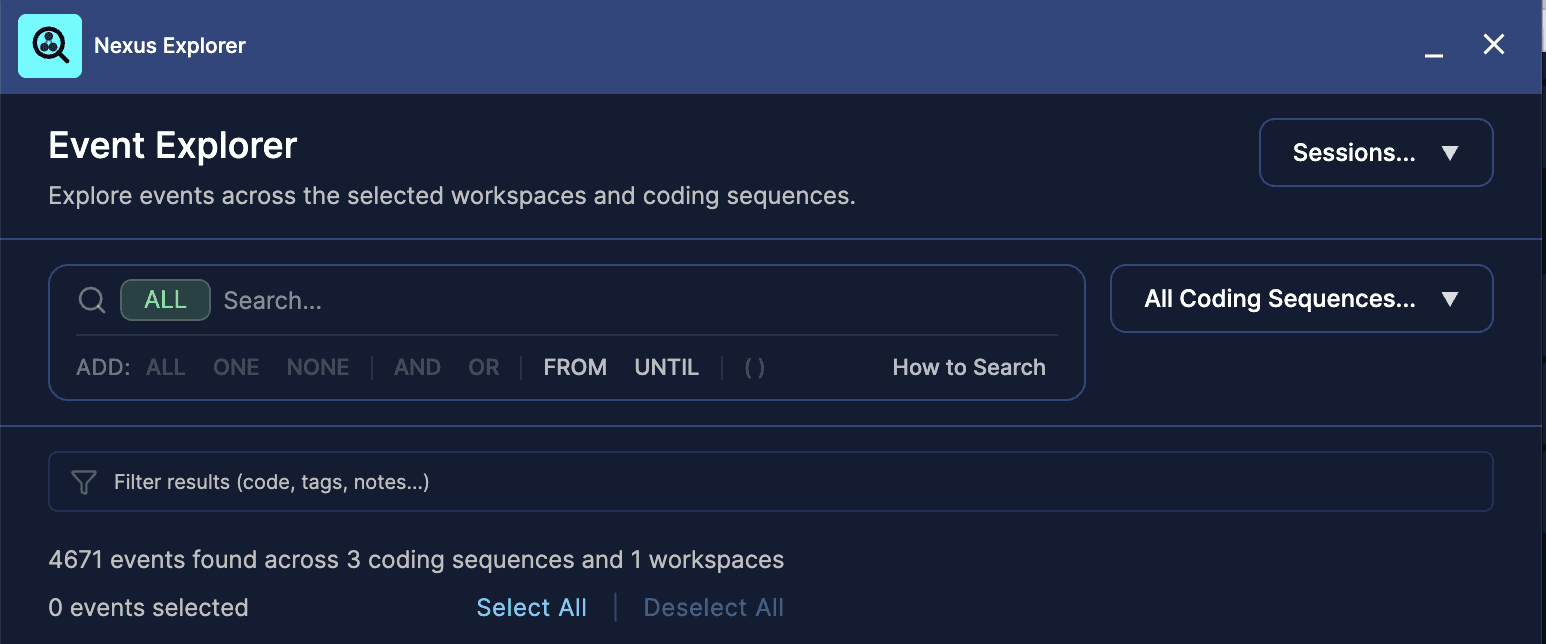Add the parentheses grouping operator
1546x644 pixels.
(x=755, y=367)
